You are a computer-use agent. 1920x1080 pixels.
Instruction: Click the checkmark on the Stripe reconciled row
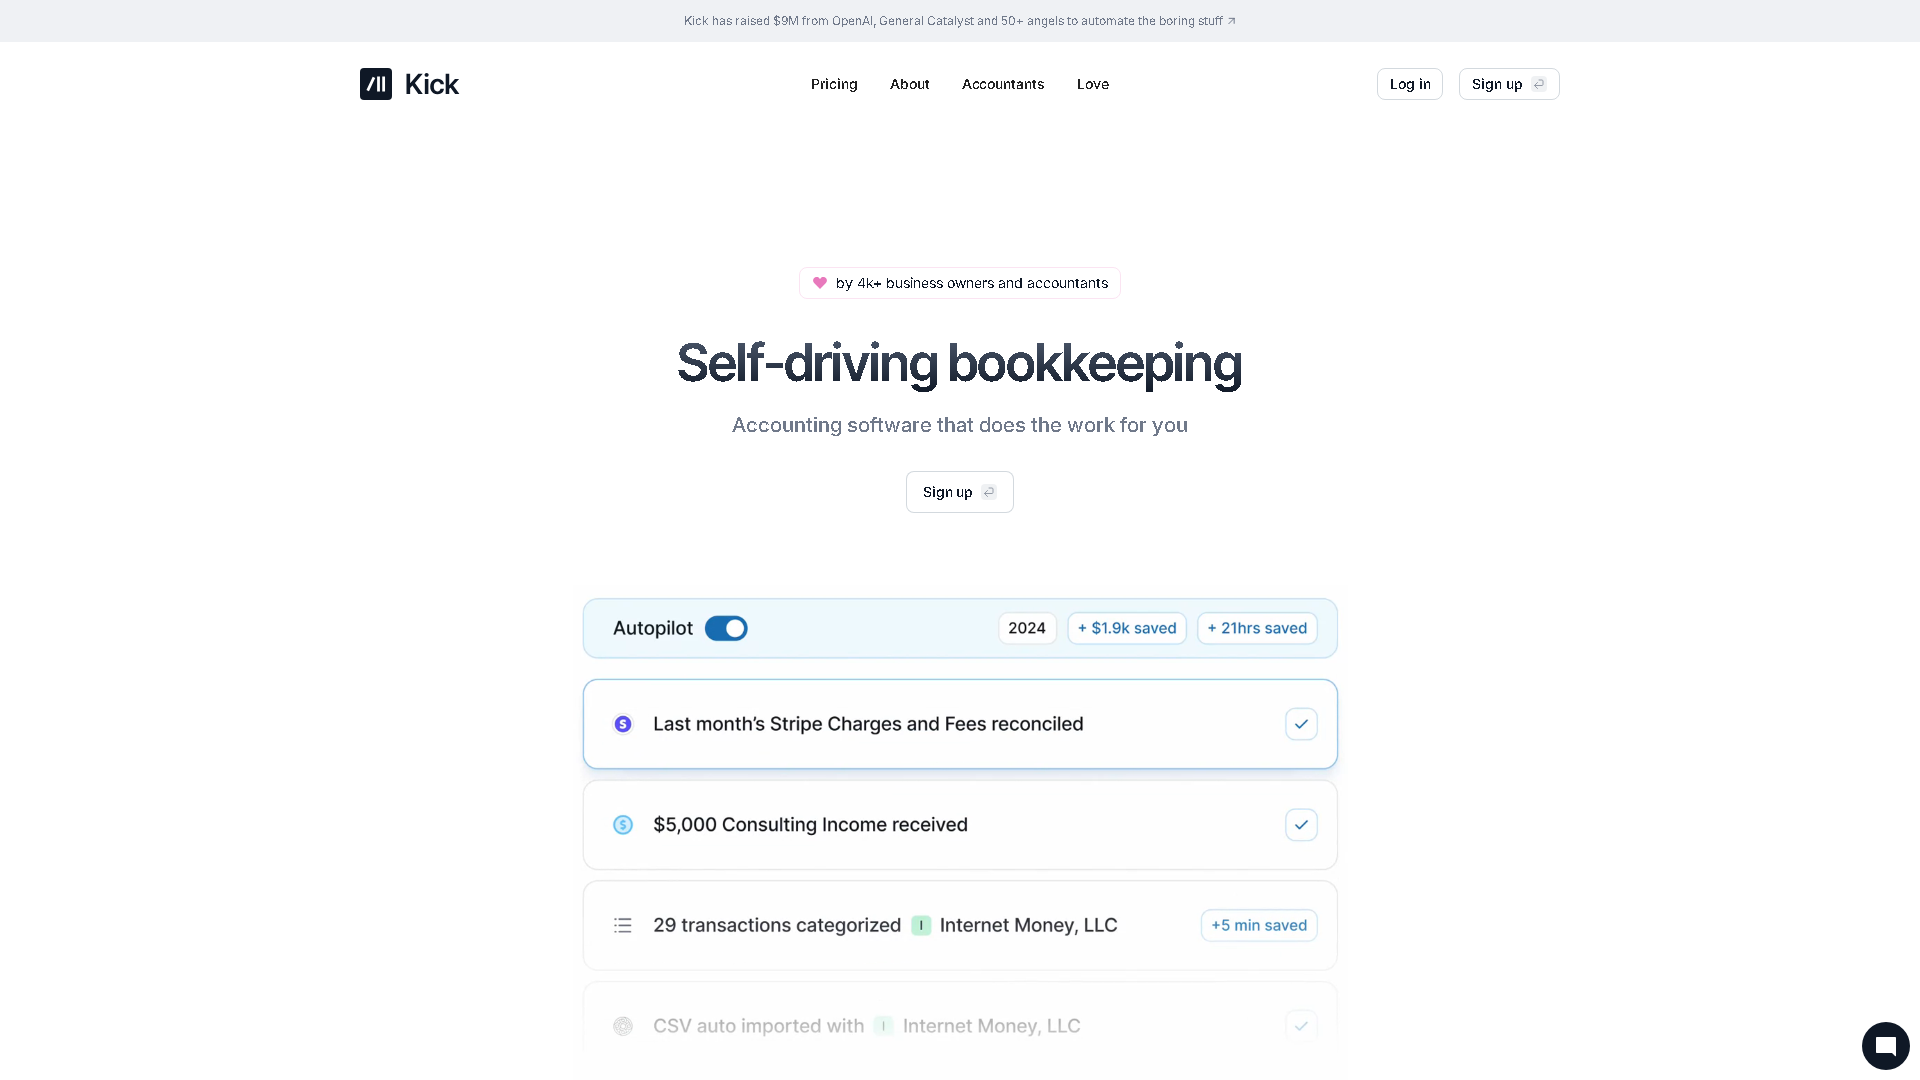[x=1300, y=723]
